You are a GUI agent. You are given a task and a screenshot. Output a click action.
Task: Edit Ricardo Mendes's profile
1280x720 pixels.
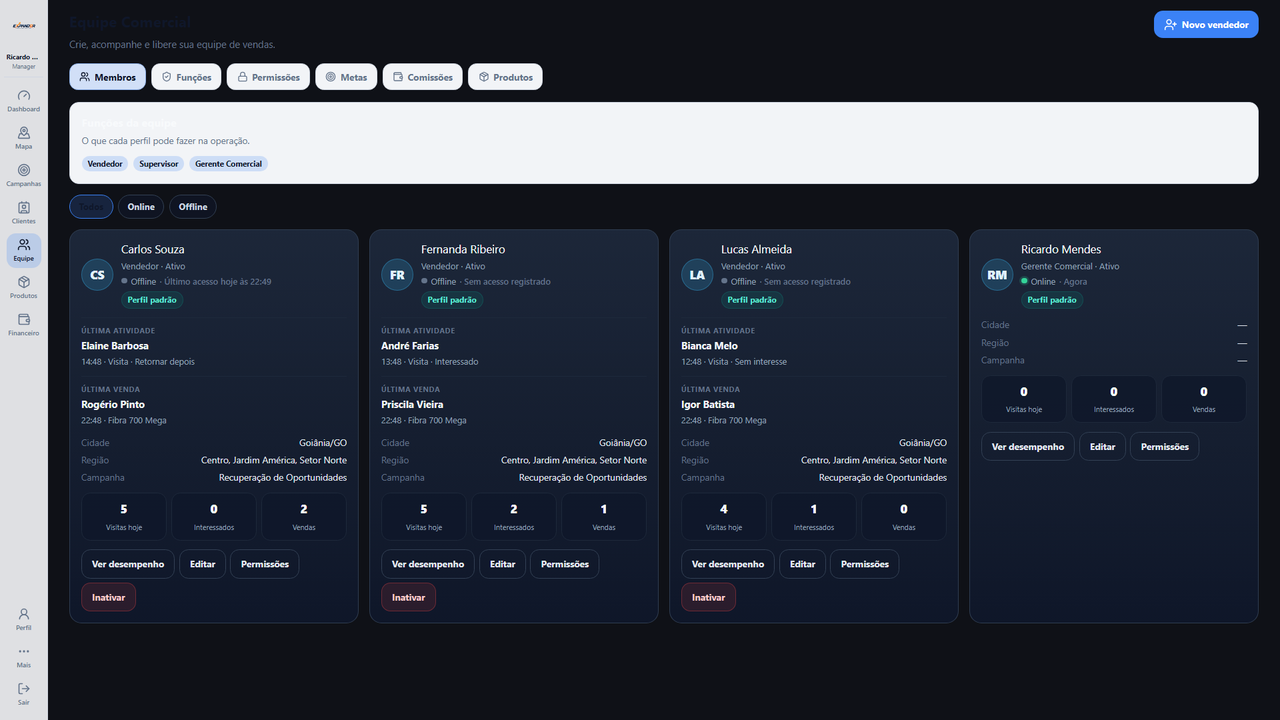click(x=1103, y=447)
